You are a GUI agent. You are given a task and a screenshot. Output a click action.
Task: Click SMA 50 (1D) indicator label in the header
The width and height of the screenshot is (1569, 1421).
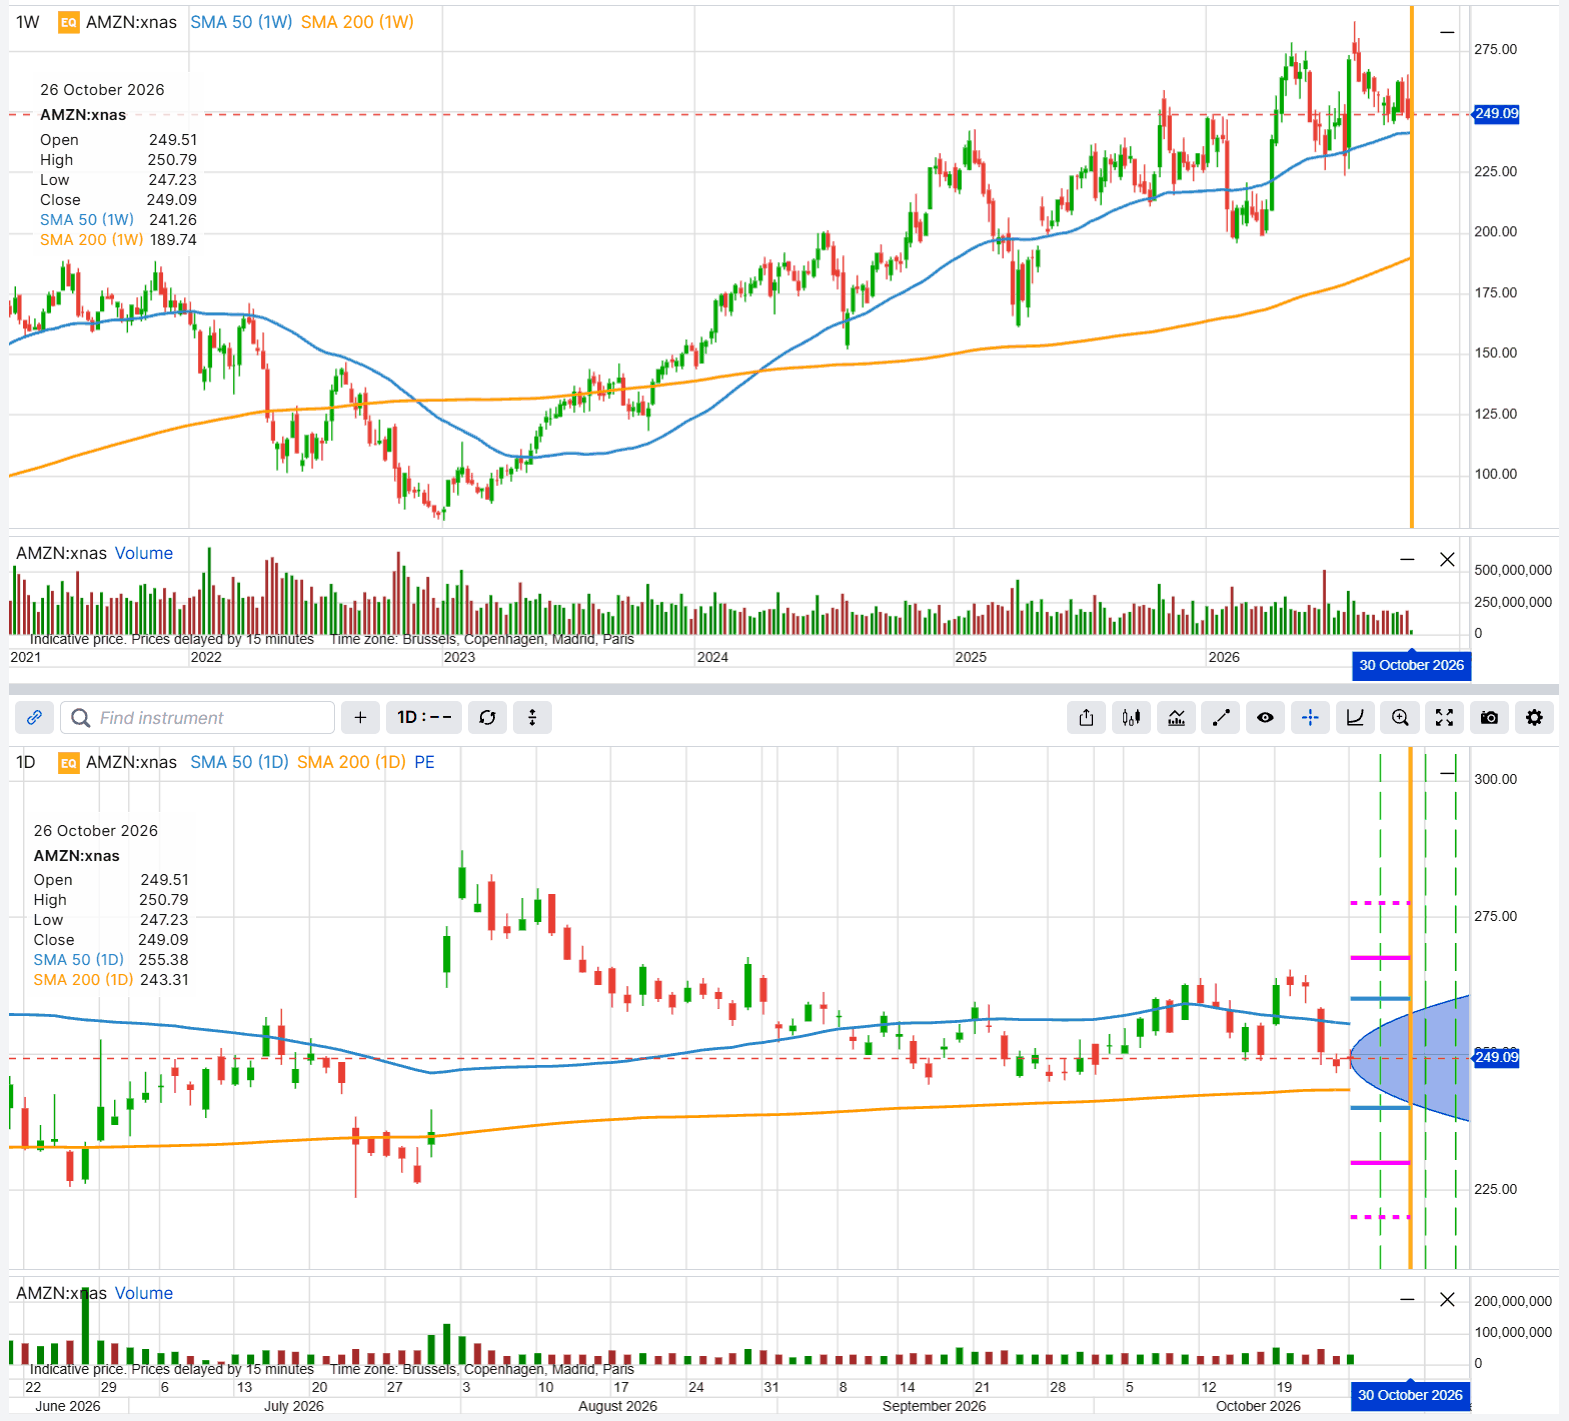[239, 762]
